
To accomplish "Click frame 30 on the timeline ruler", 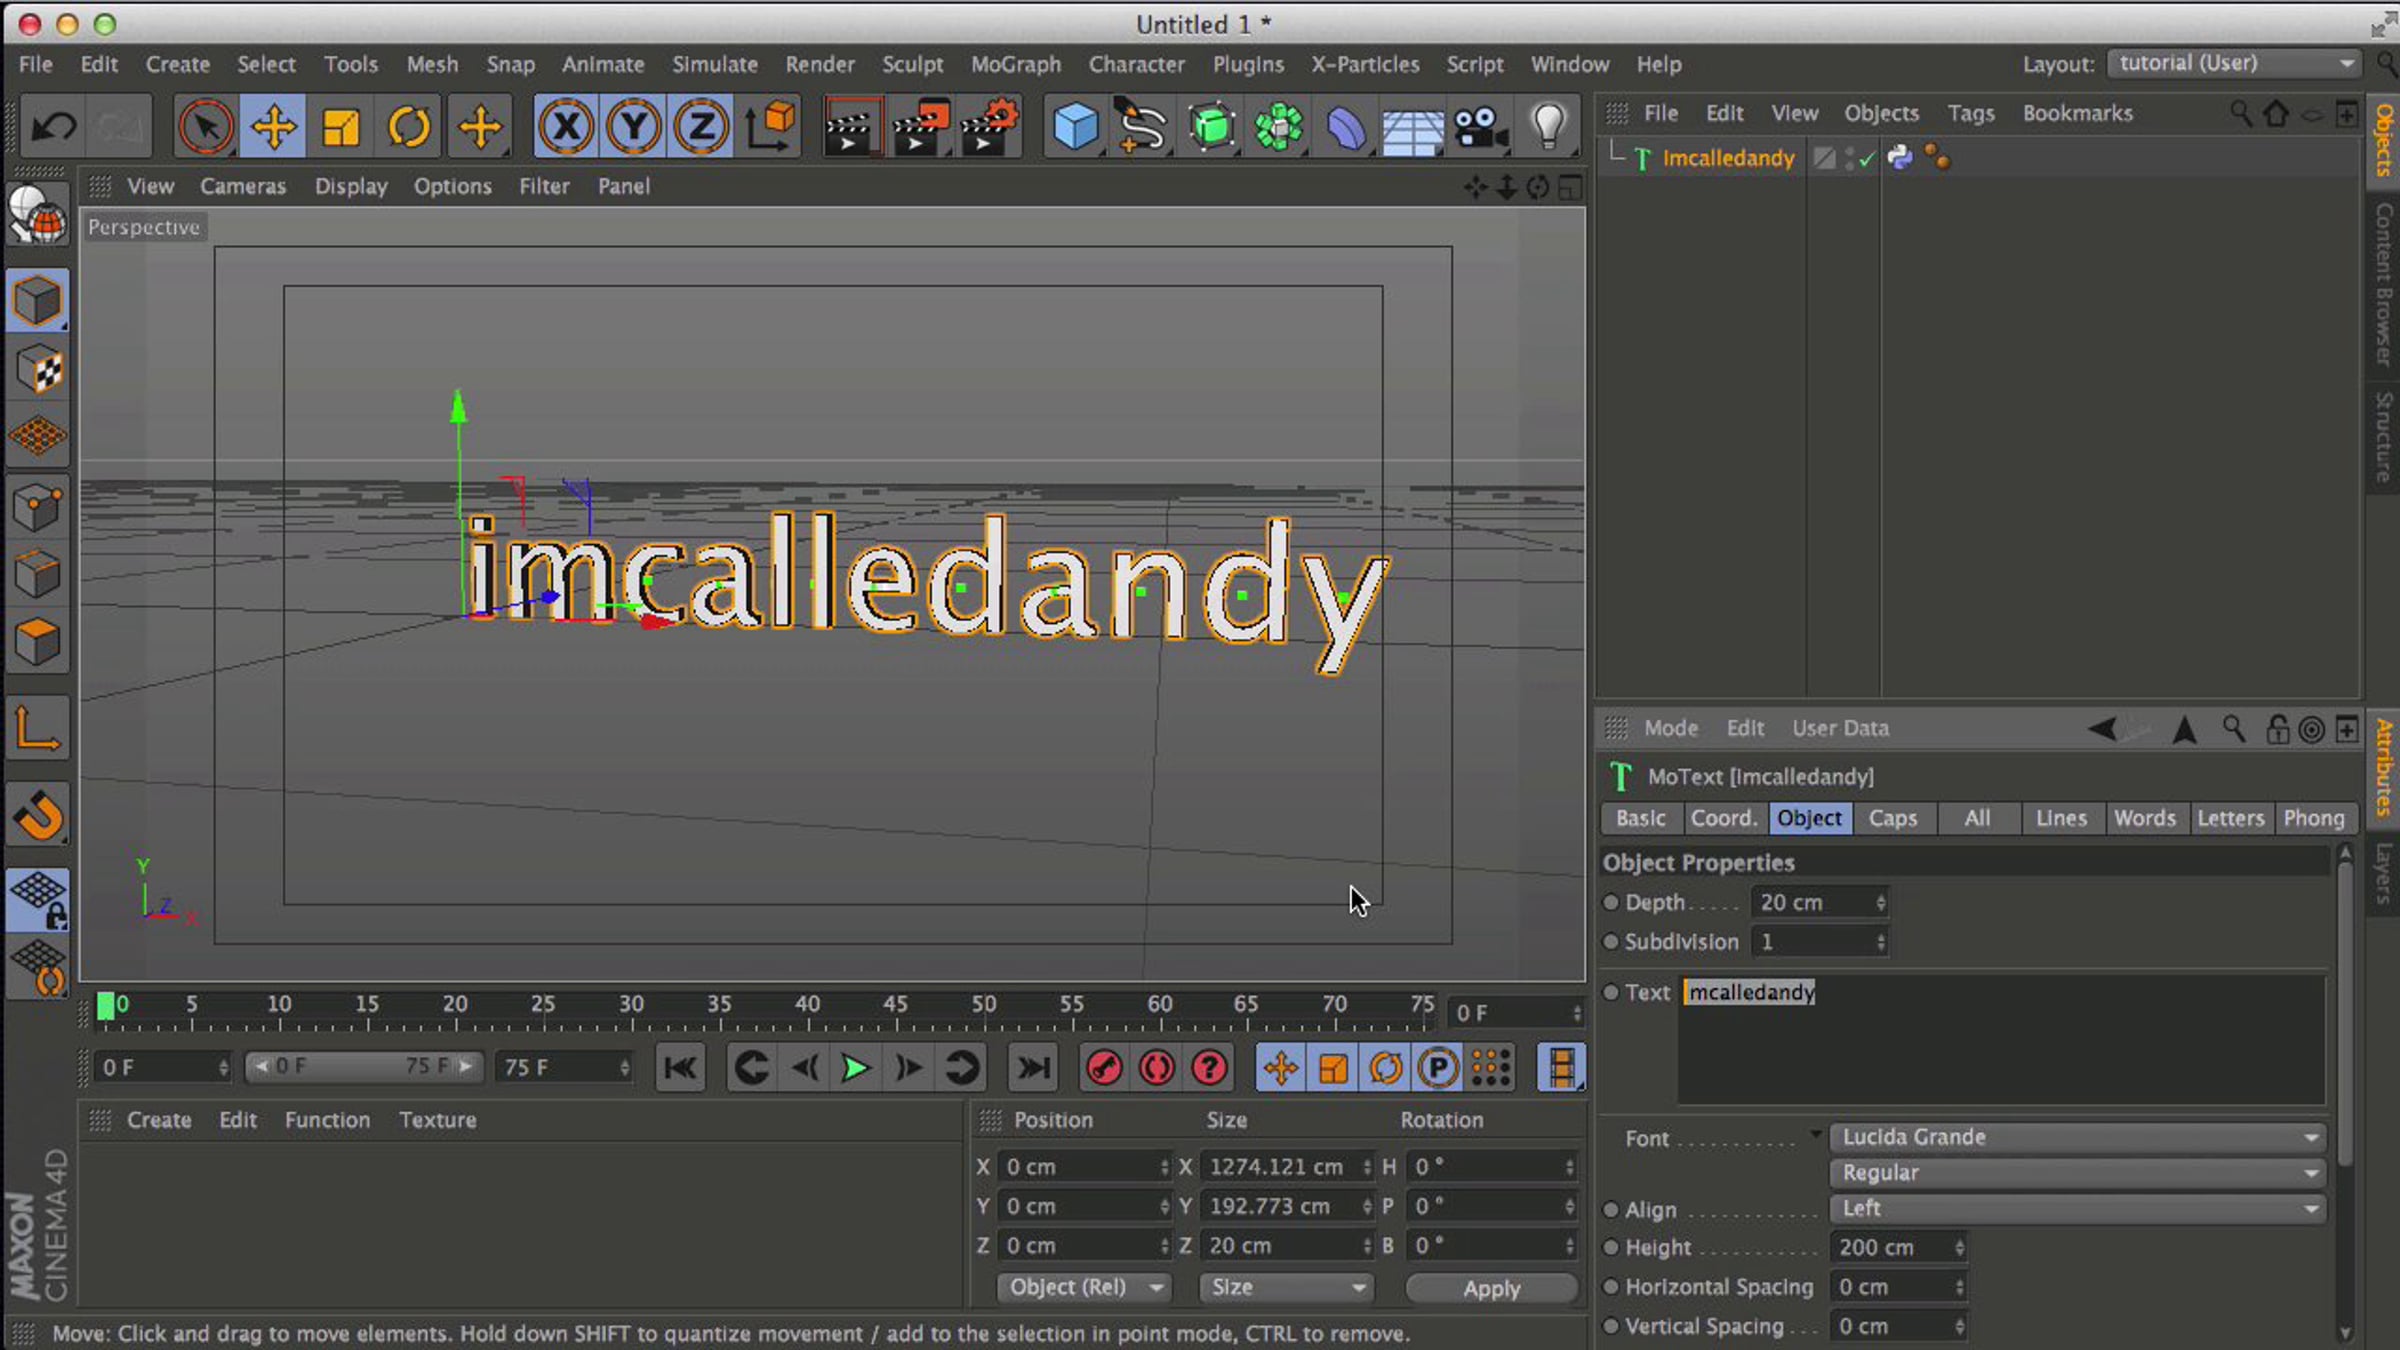I will pyautogui.click(x=631, y=1004).
